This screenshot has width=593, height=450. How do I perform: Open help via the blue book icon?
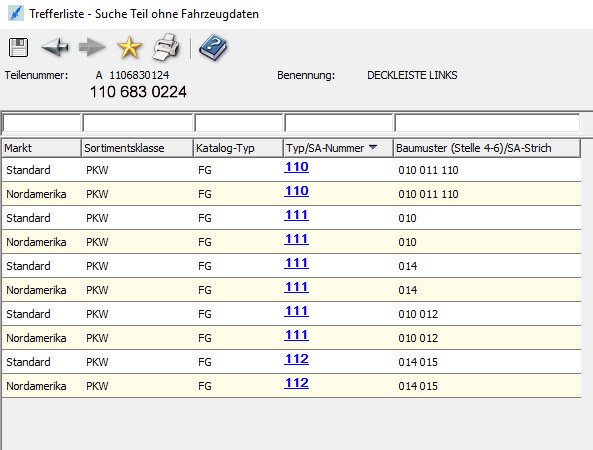coord(213,48)
